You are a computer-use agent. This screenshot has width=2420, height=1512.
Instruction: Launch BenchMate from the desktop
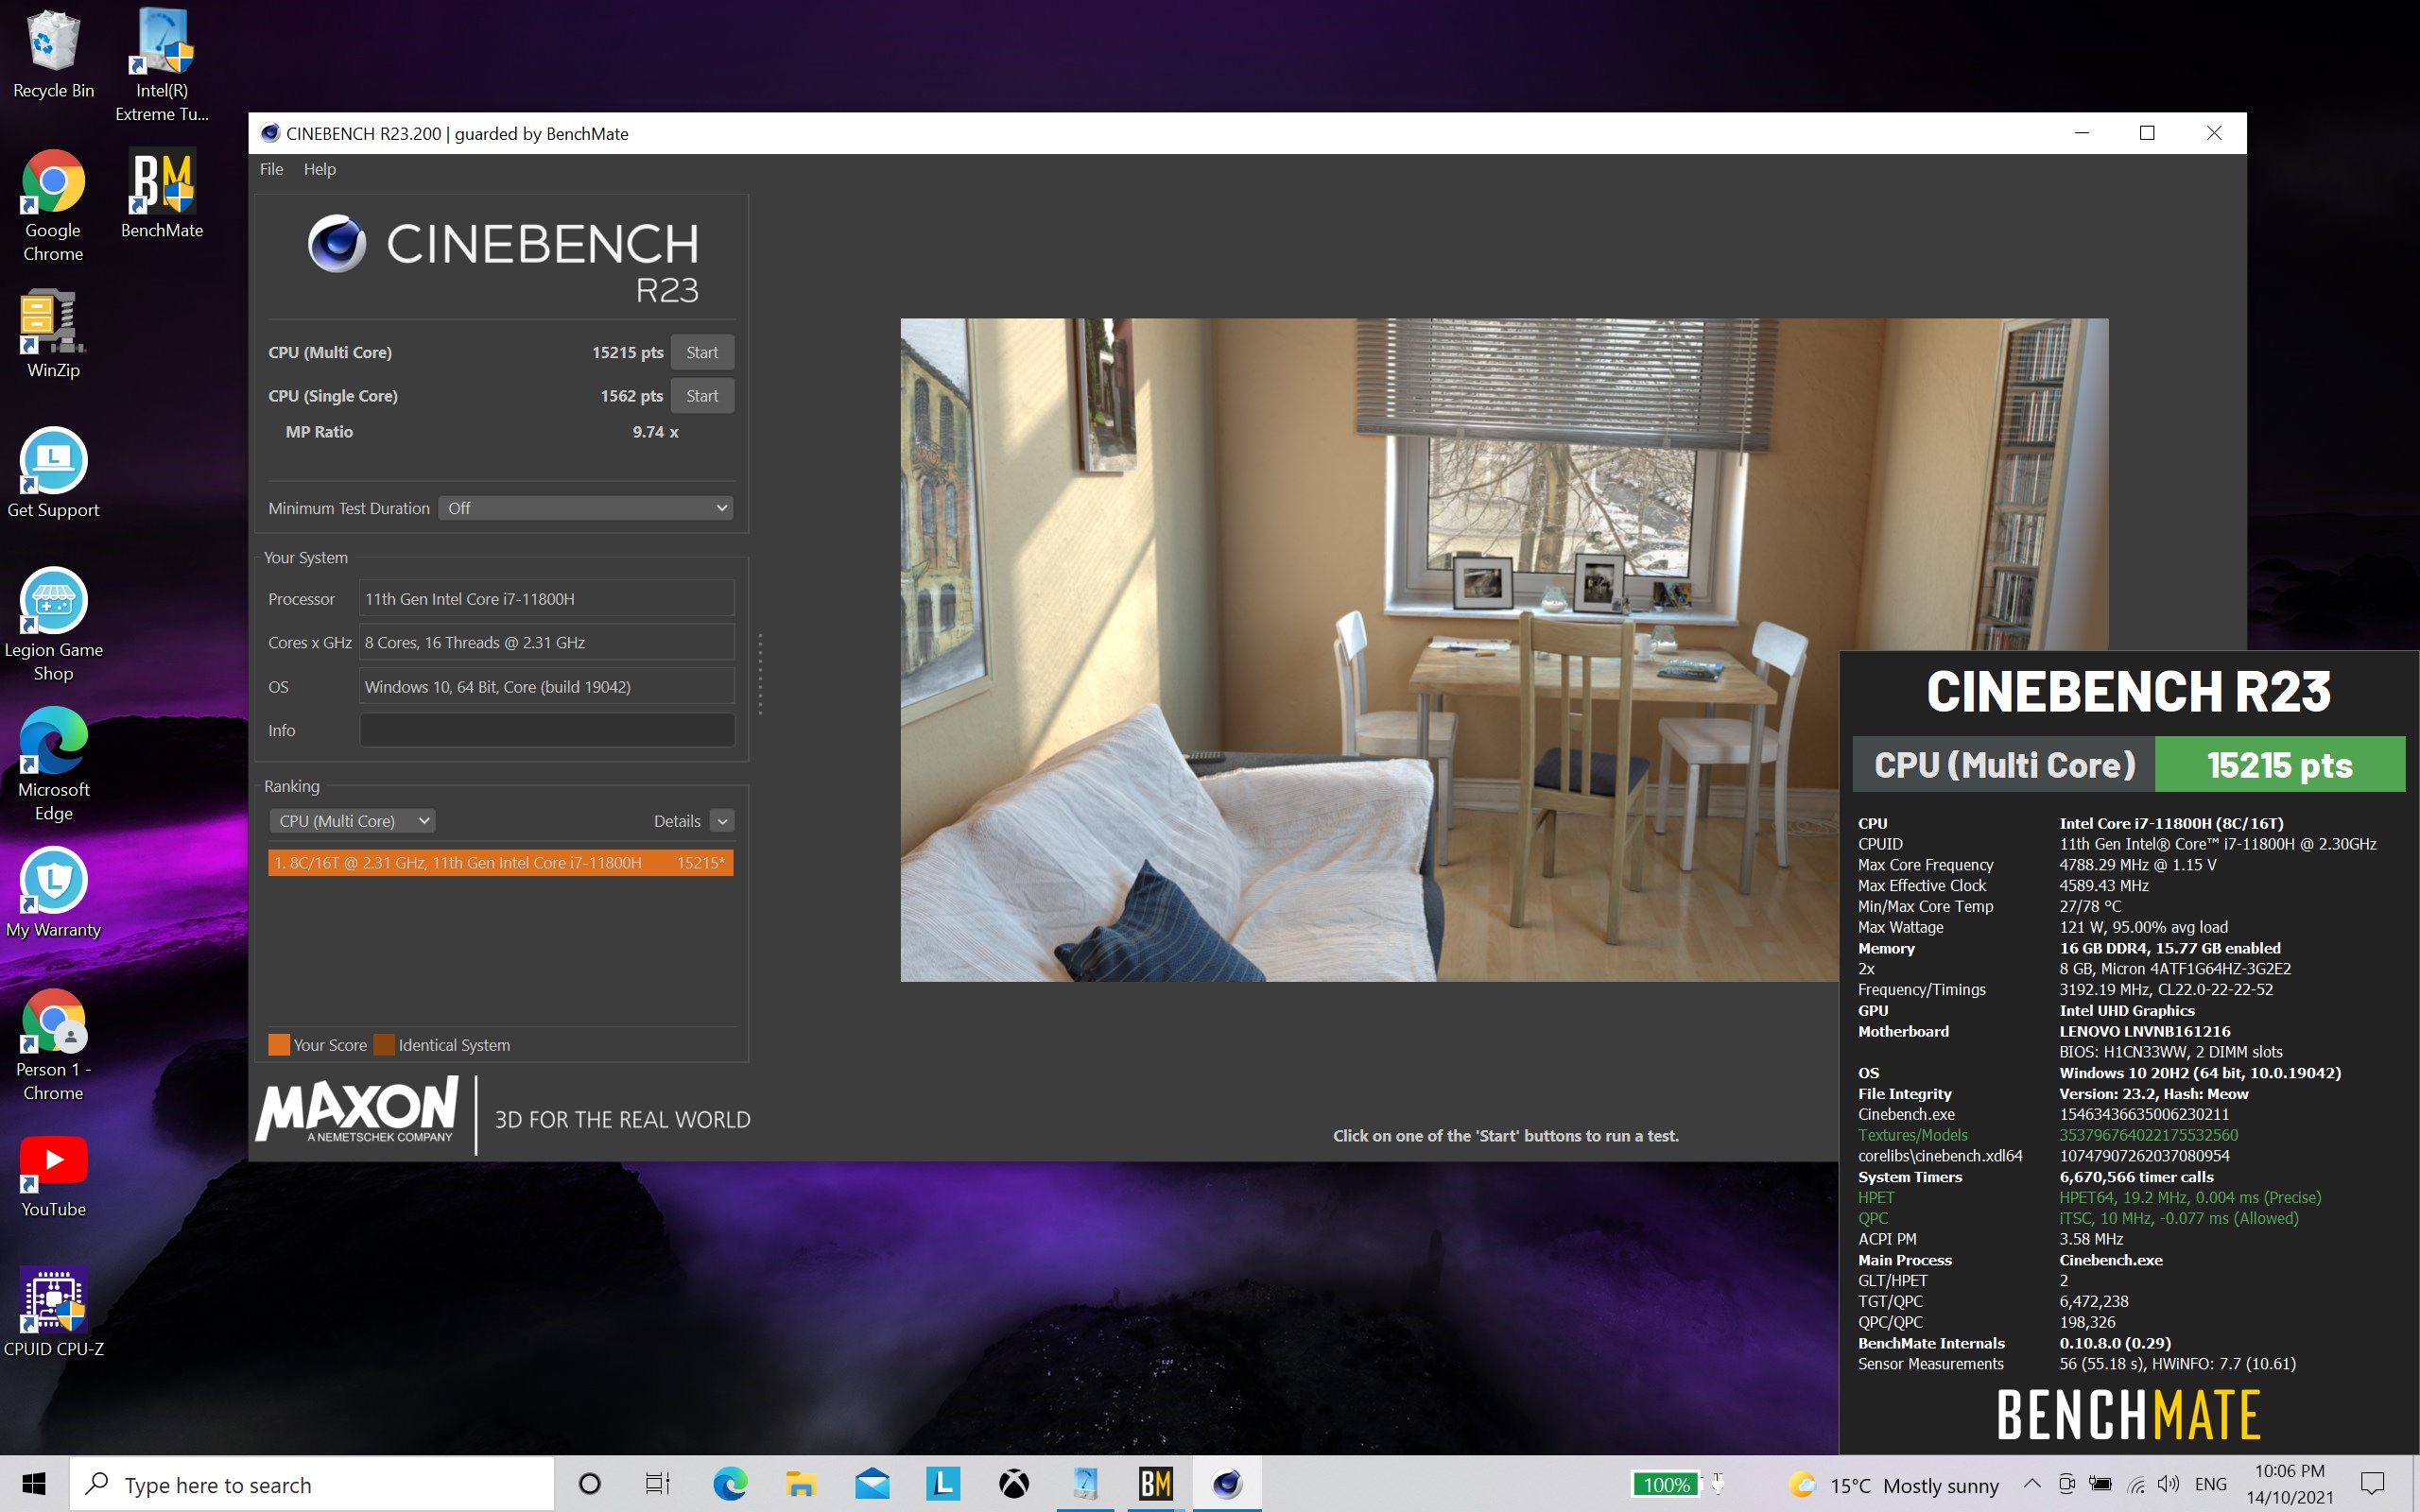tap(162, 193)
